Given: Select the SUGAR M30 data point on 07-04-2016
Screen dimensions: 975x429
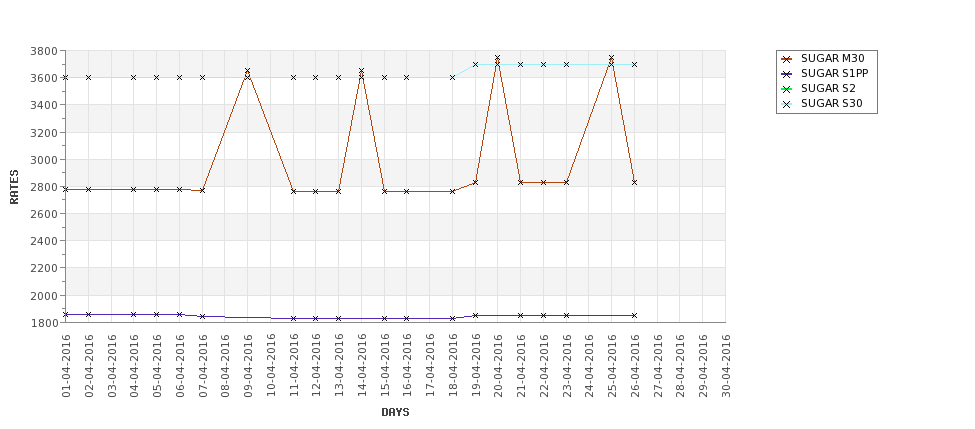Looking at the screenshot, I should (x=202, y=190).
